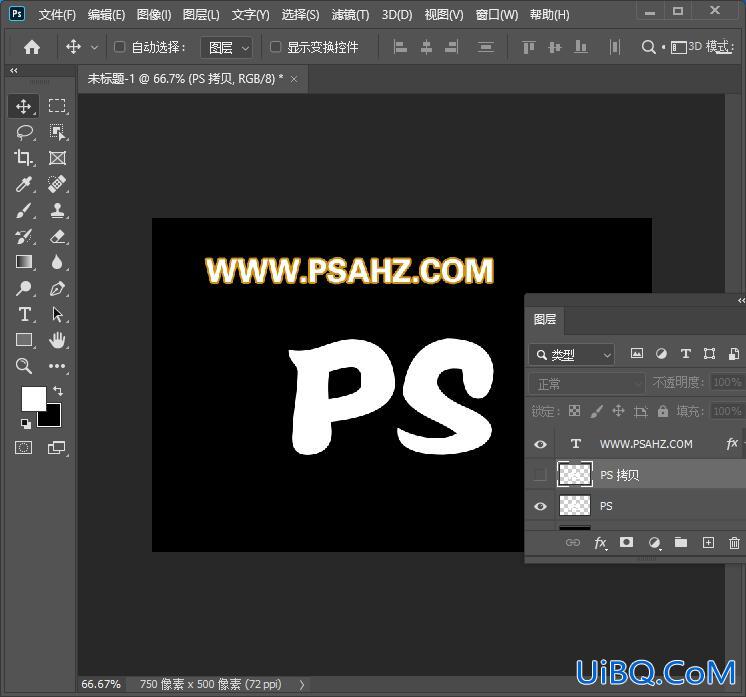This screenshot has width=746, height=697.
Task: Open the status bar info arrow
Action: 302,685
